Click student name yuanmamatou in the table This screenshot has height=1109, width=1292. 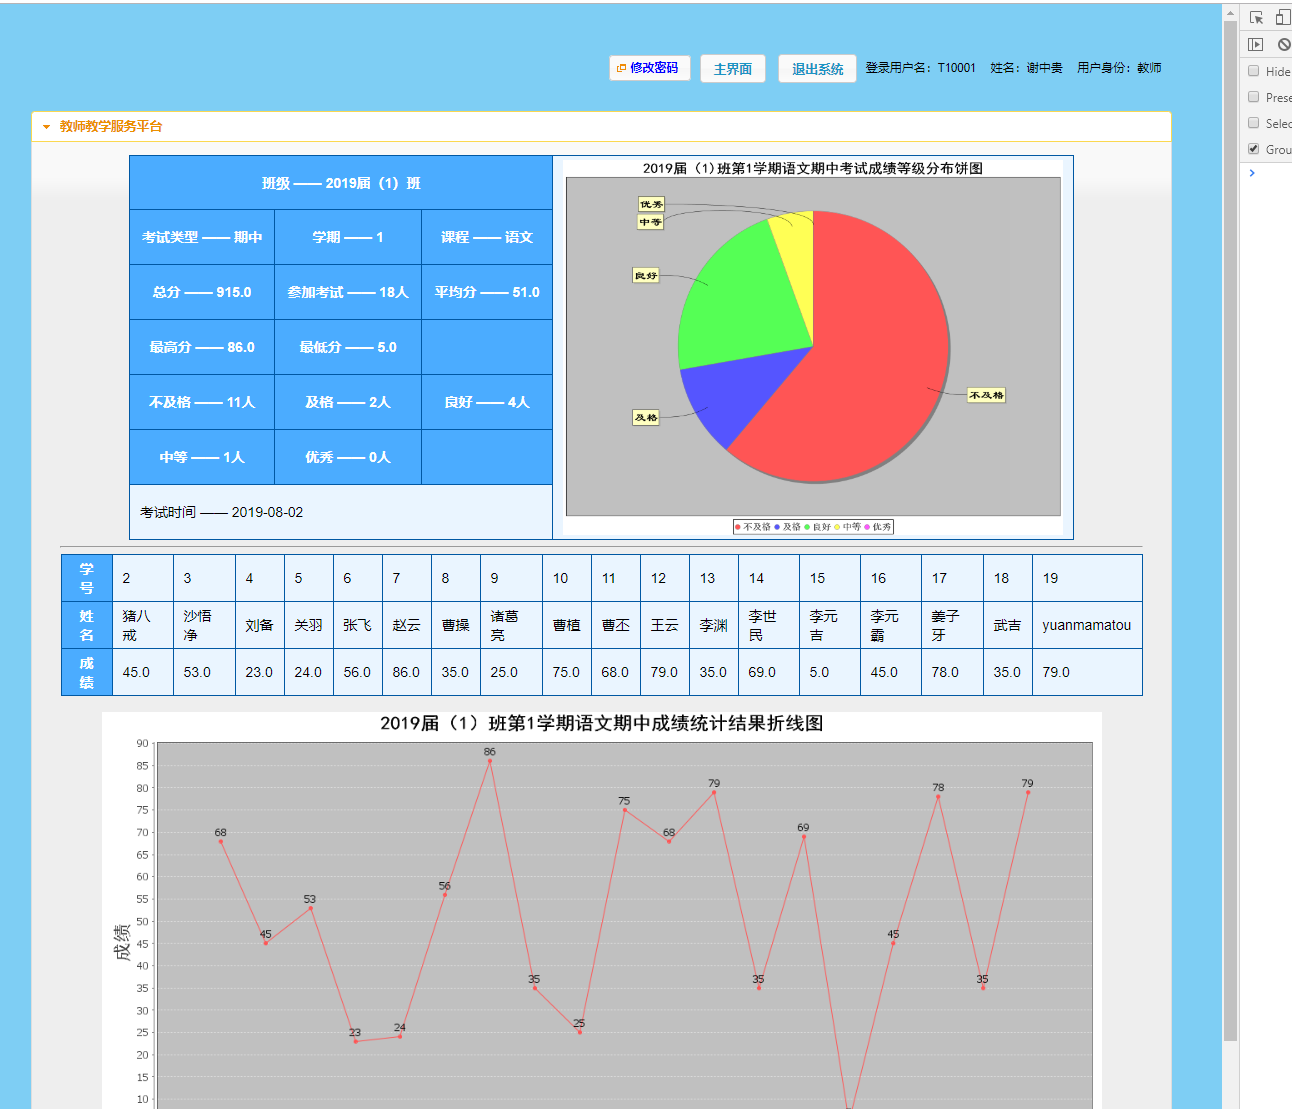pos(1086,625)
